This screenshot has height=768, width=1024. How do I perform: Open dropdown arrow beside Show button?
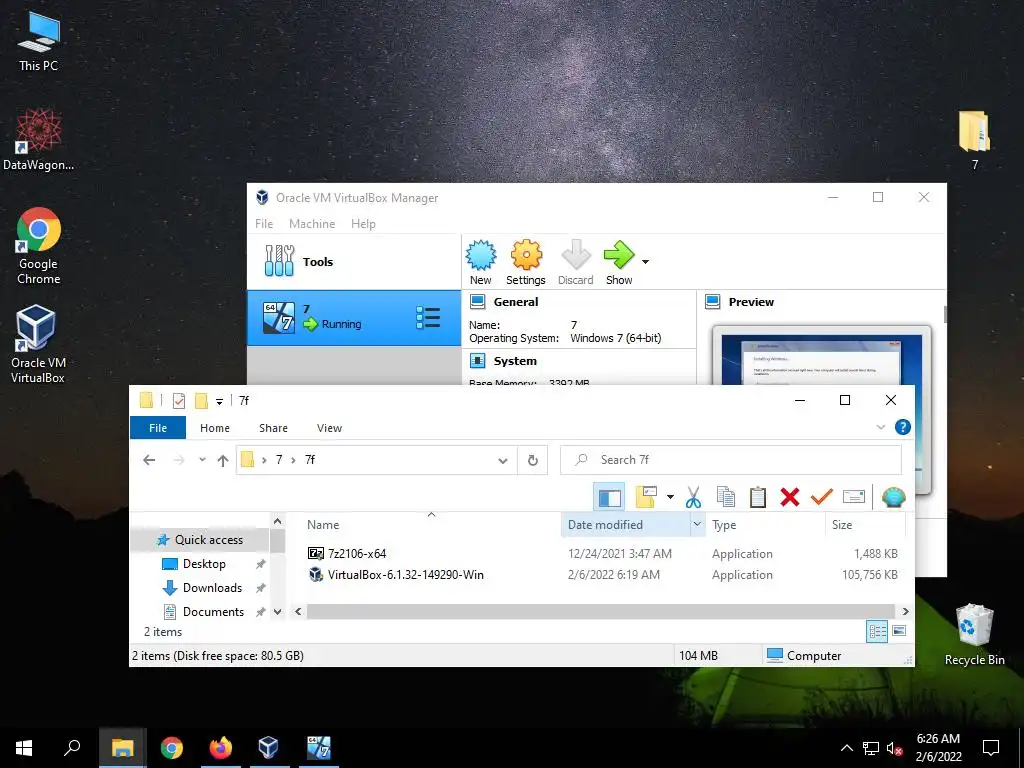(645, 262)
